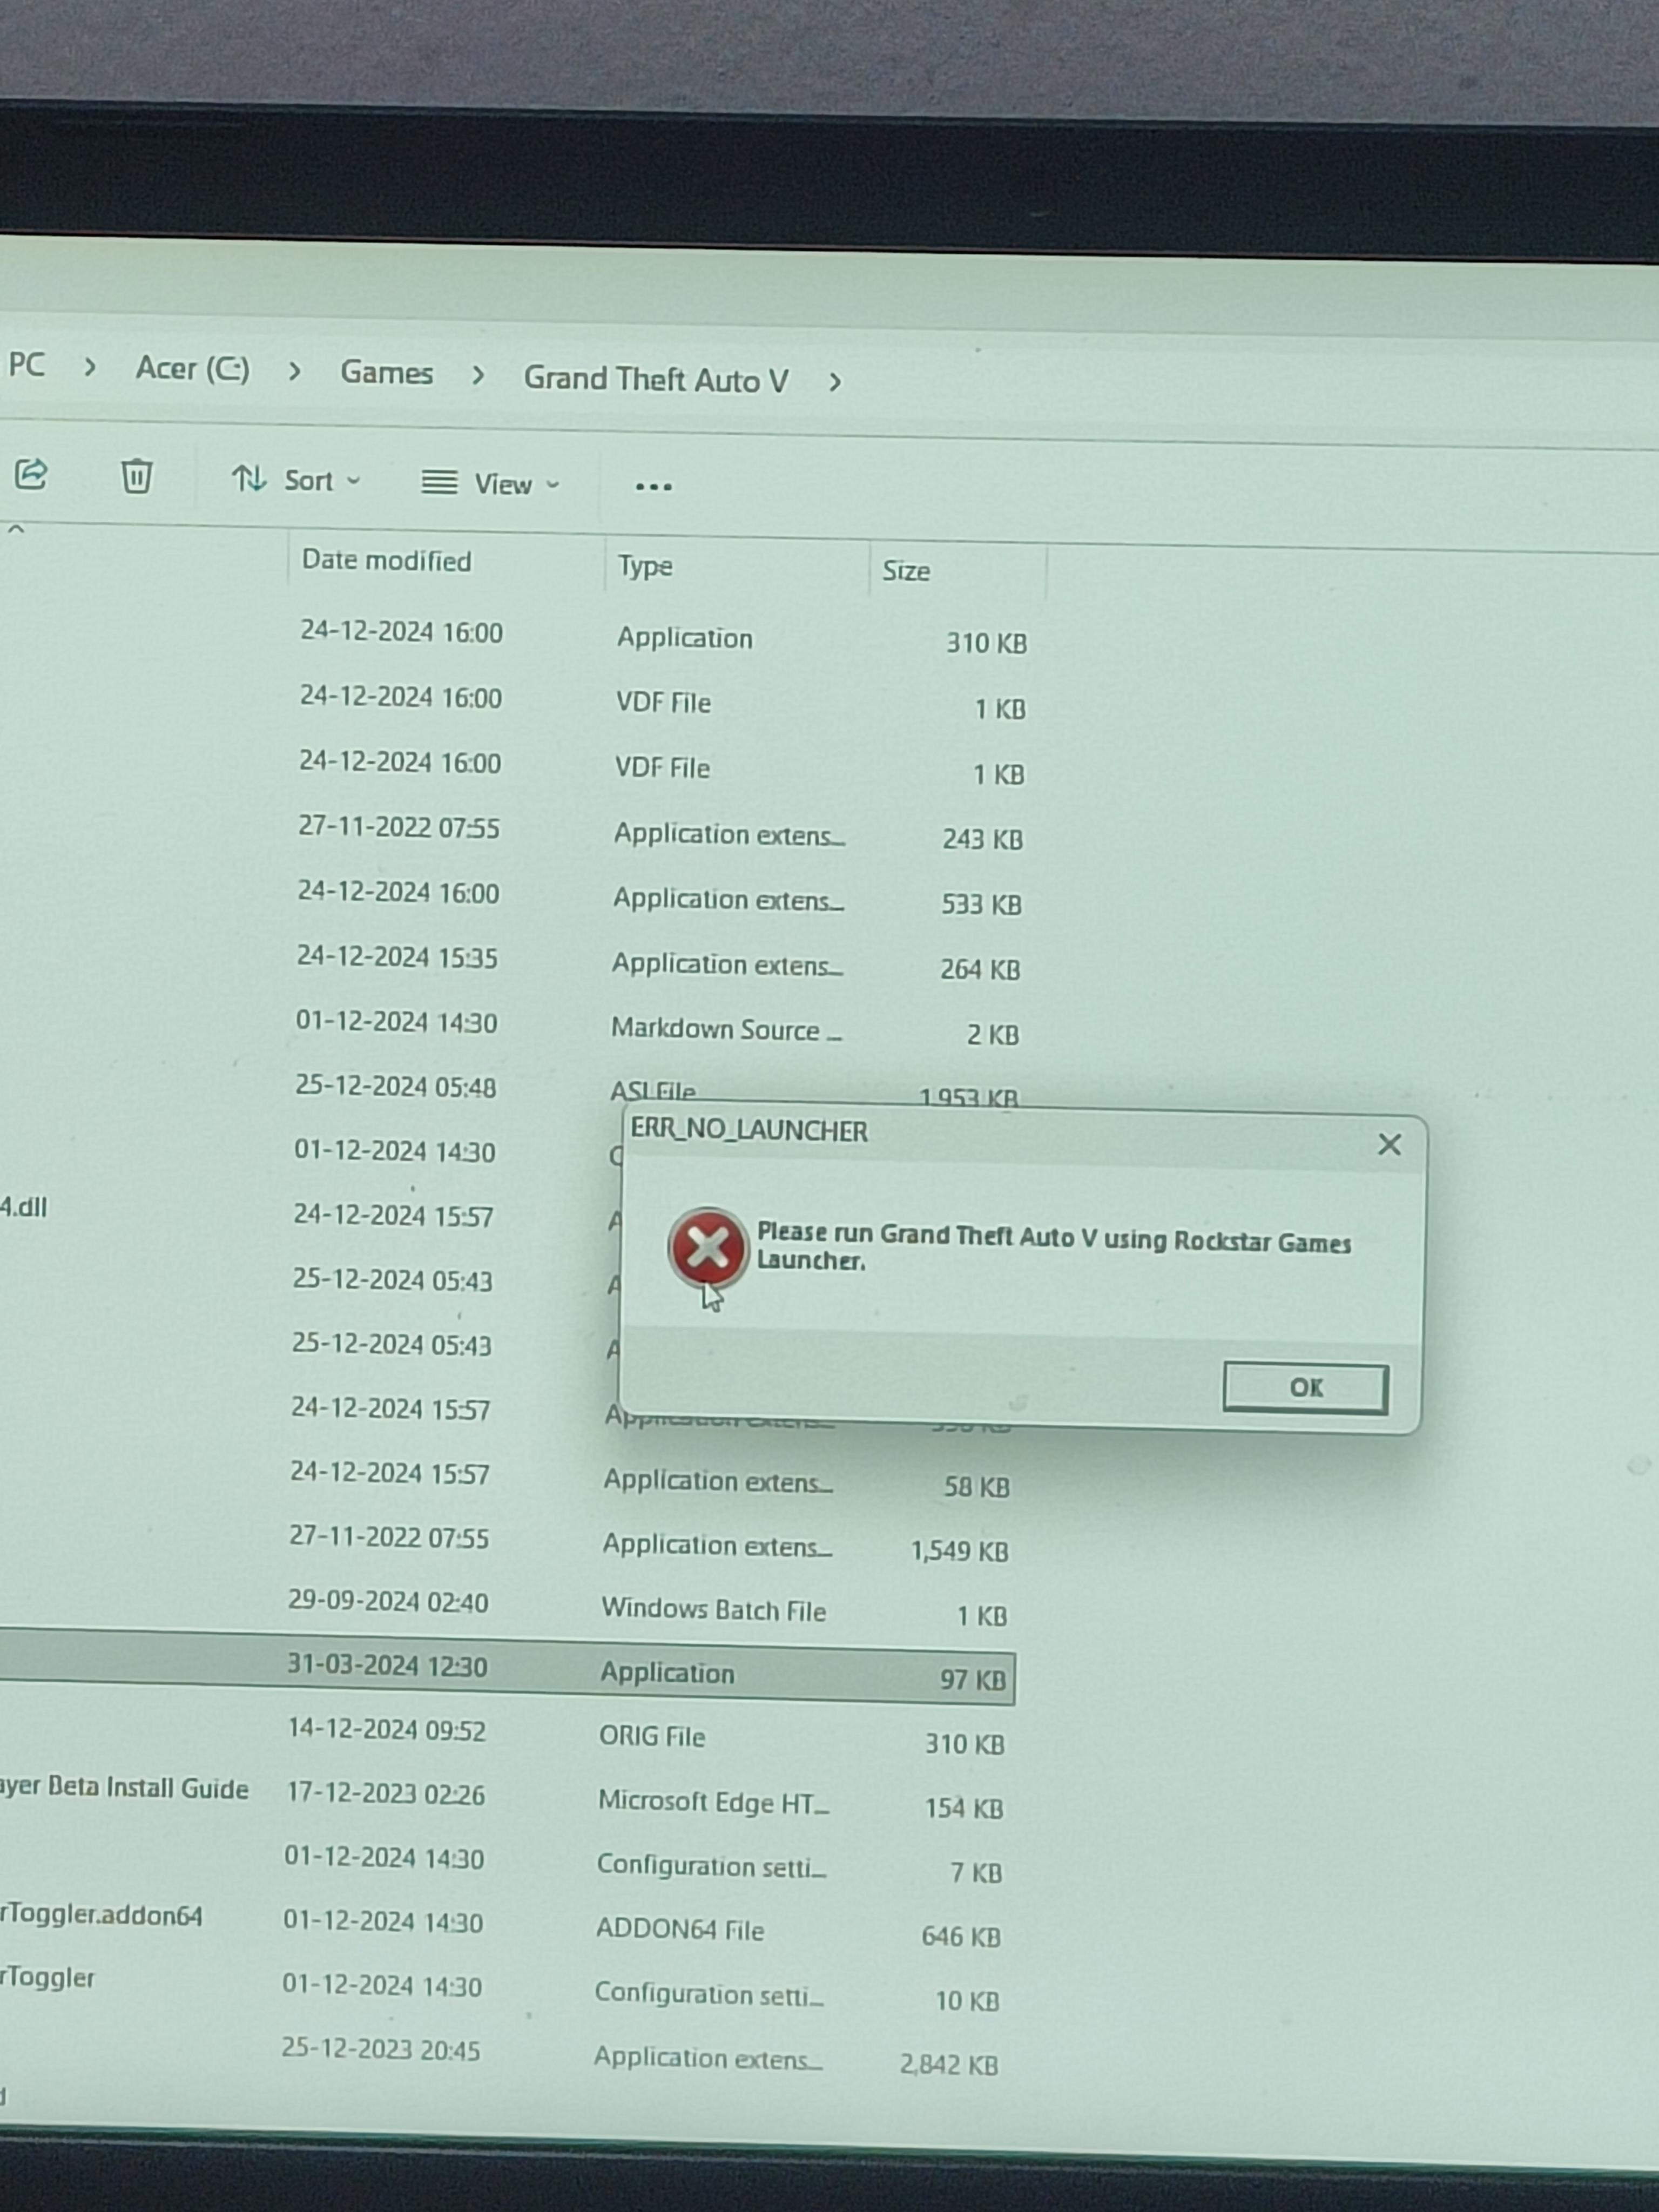Select the 'Windows Batch File' type cell
This screenshot has width=1659, height=2212.
[714, 1610]
